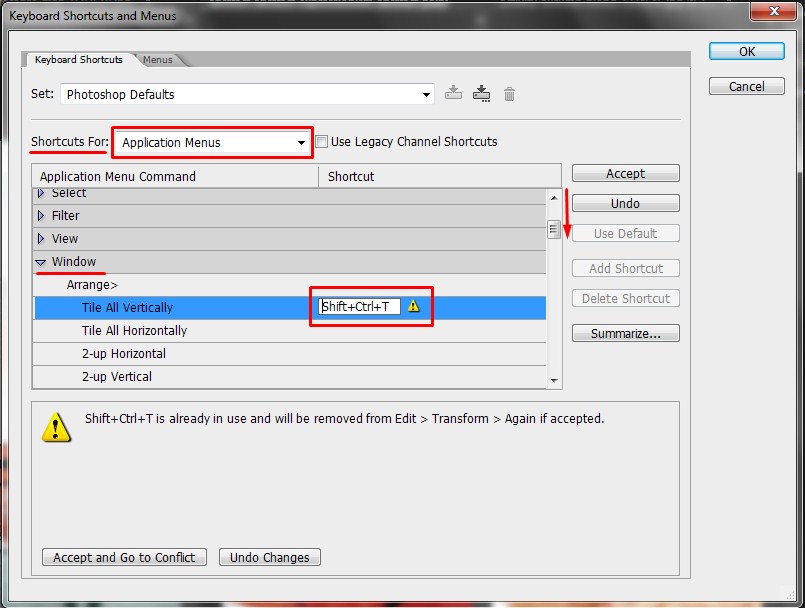This screenshot has height=608, width=805.
Task: Click the trash delete set icon
Action: click(509, 94)
